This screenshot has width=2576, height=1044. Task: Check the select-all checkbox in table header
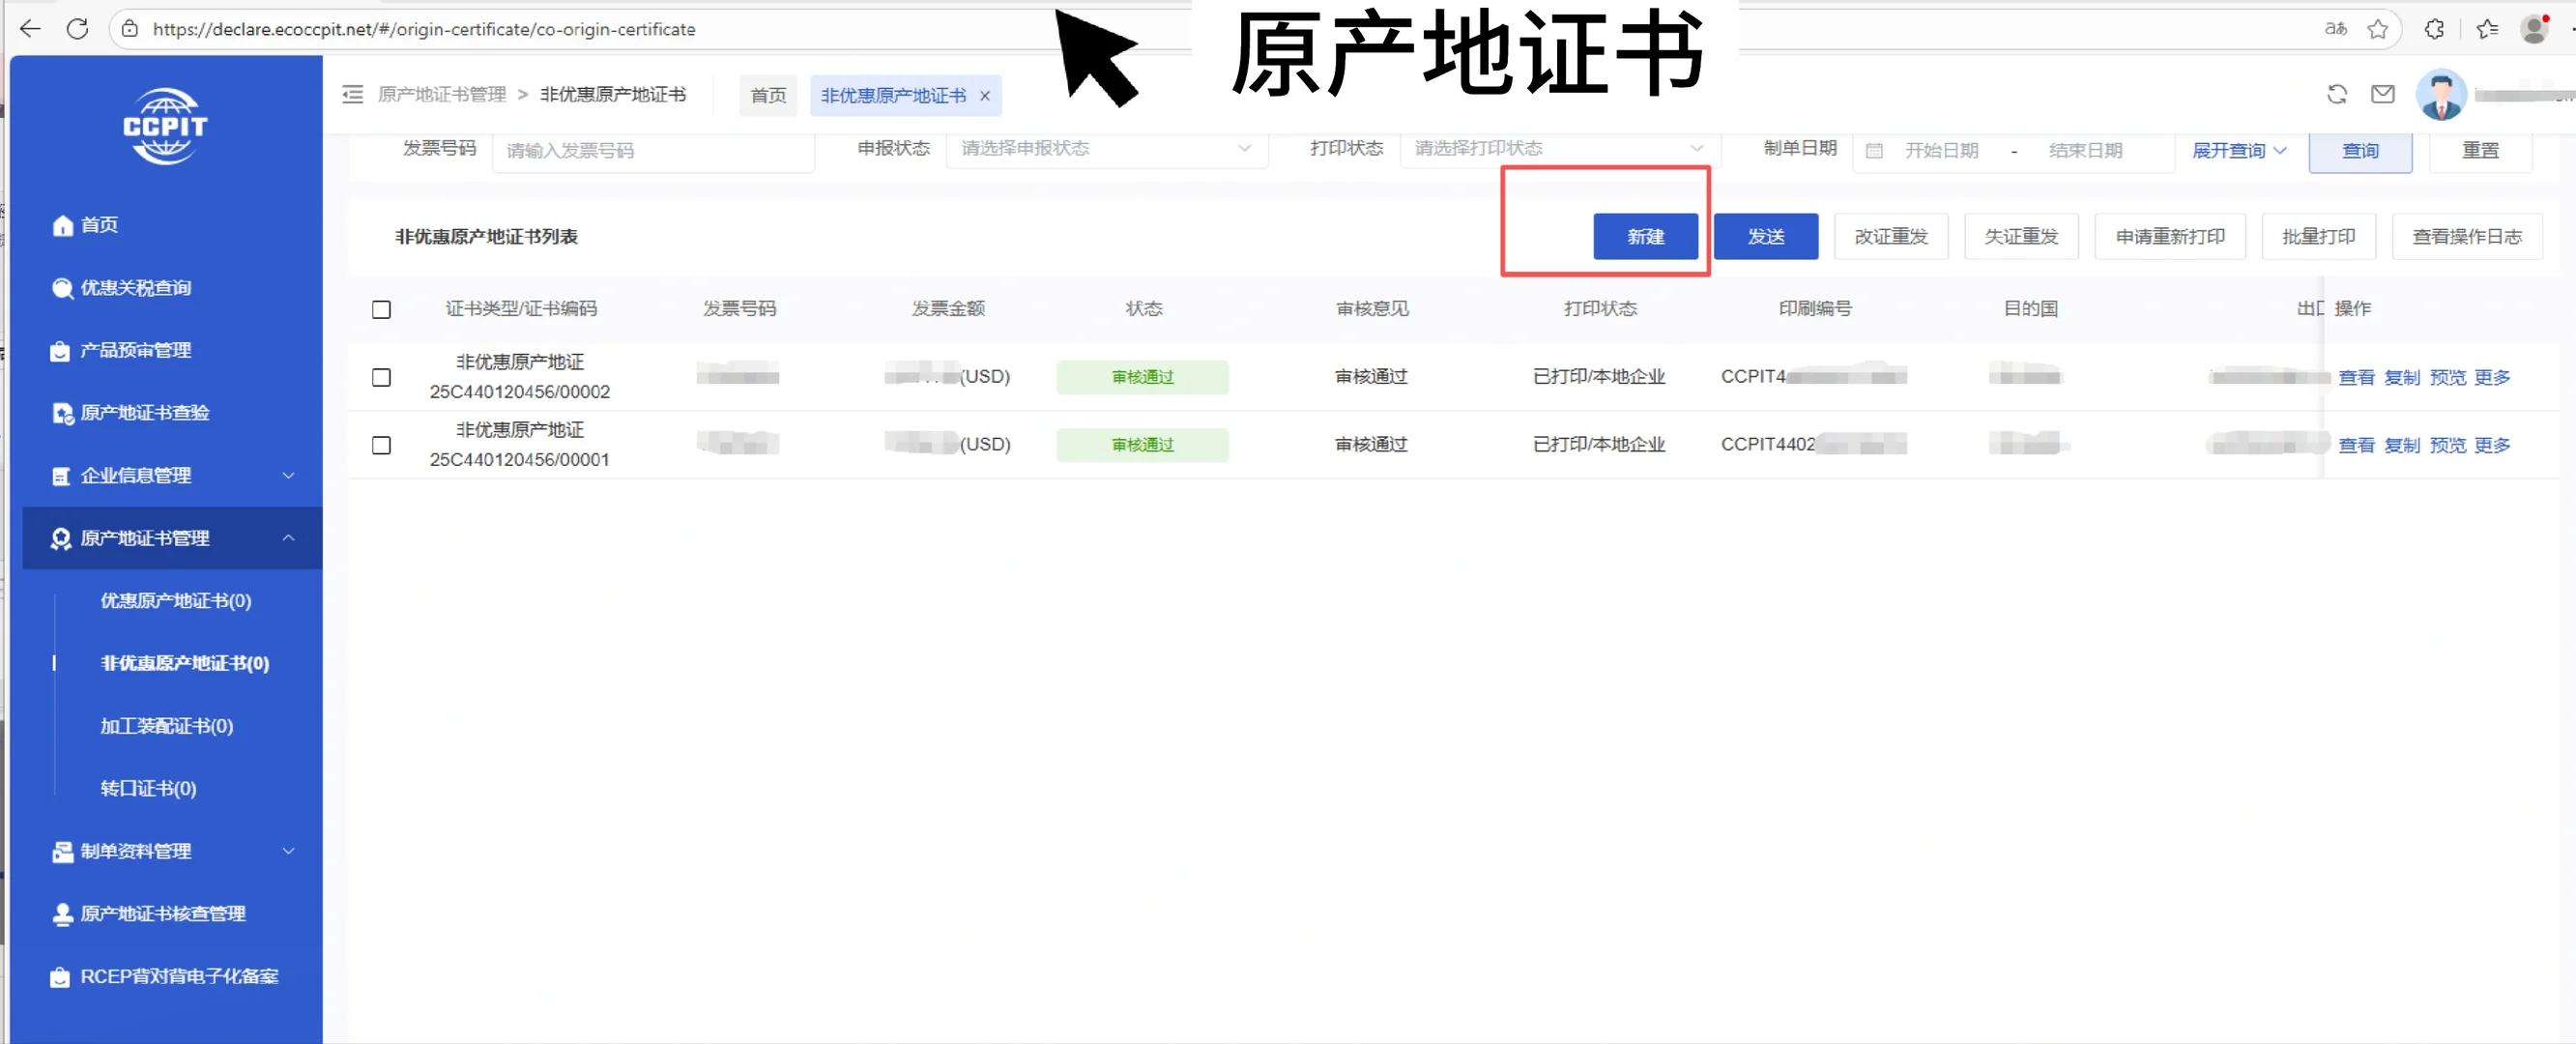pyautogui.click(x=381, y=309)
